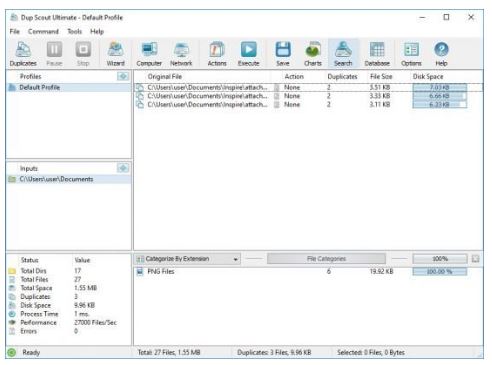The width and height of the screenshot is (492, 365).
Task: Click the action icon in 3.11 KB row
Action: click(x=276, y=105)
